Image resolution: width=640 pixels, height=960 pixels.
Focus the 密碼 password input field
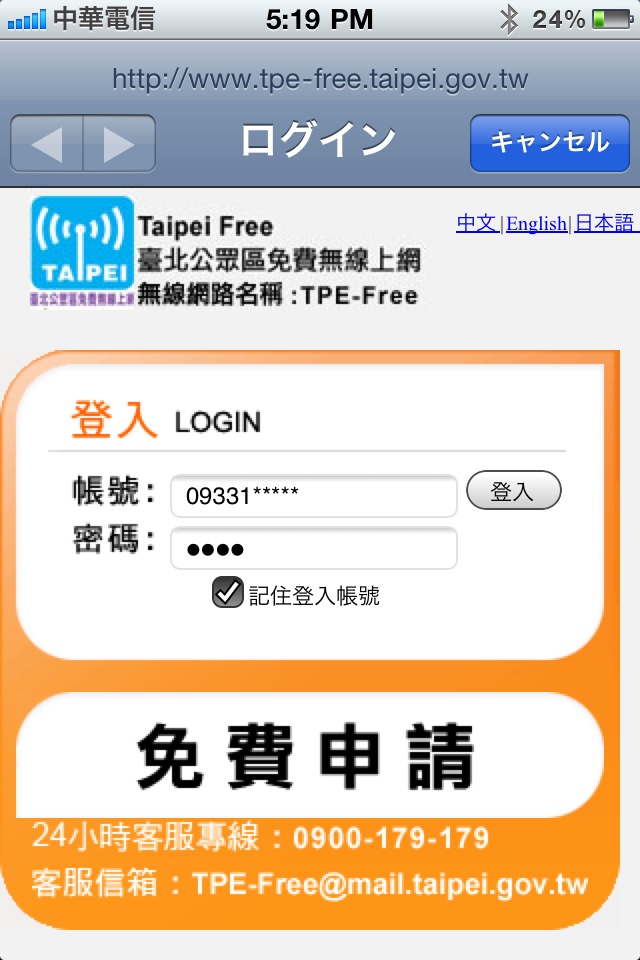coord(314,548)
